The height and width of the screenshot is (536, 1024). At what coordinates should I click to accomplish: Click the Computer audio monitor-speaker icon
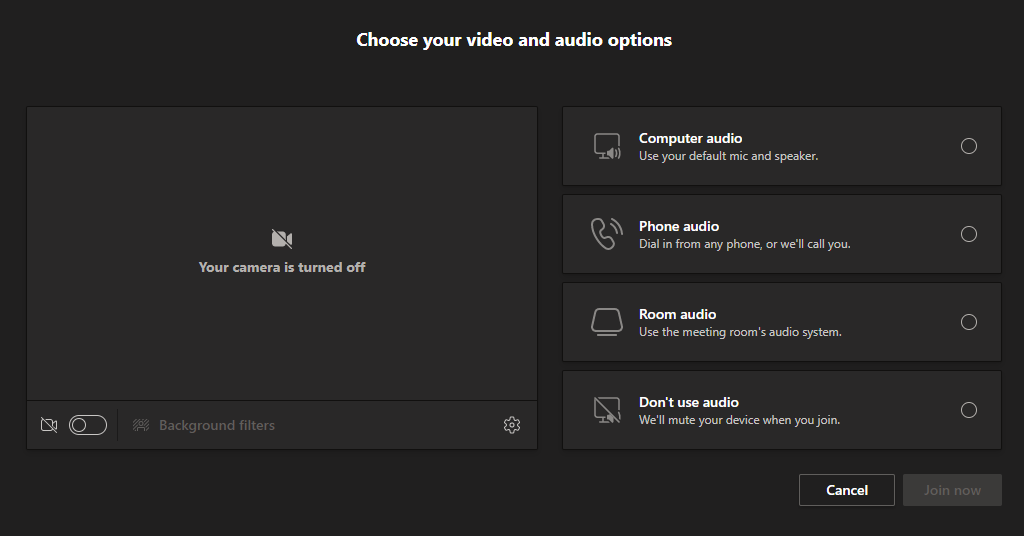coord(607,146)
